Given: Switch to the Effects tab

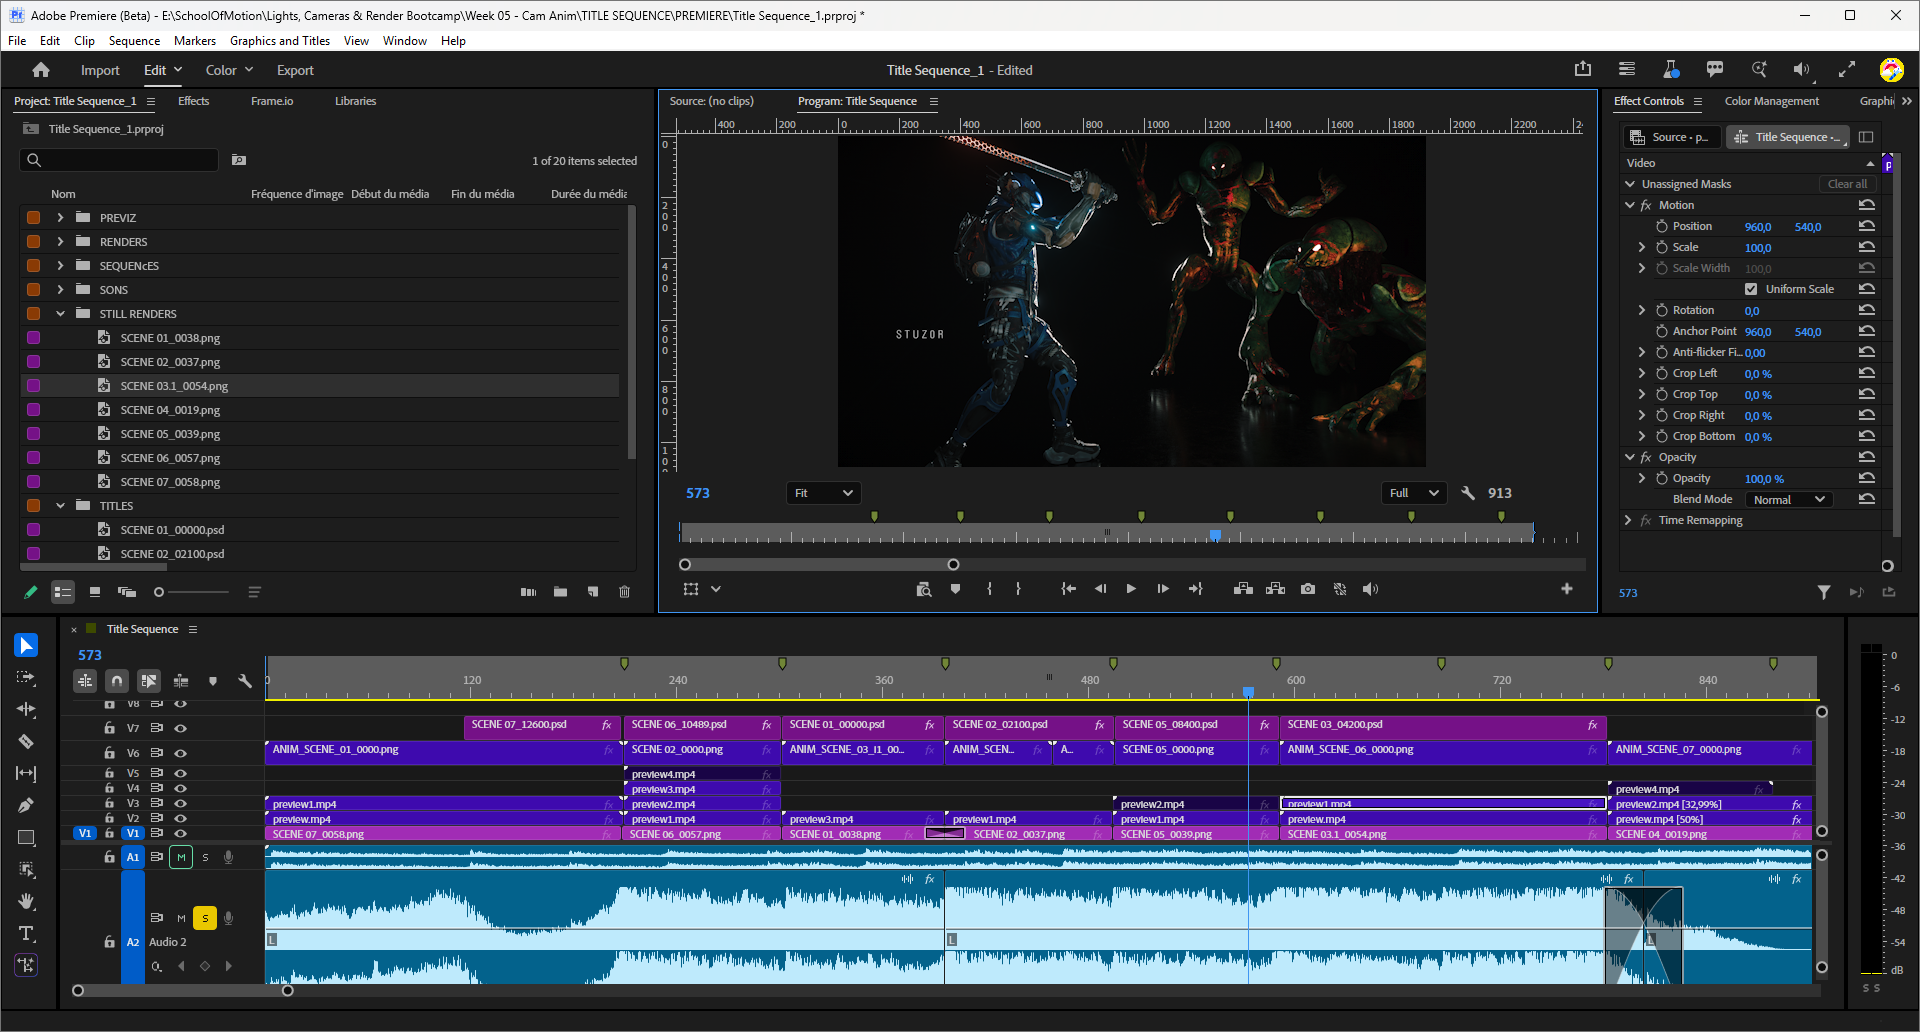Looking at the screenshot, I should [193, 101].
